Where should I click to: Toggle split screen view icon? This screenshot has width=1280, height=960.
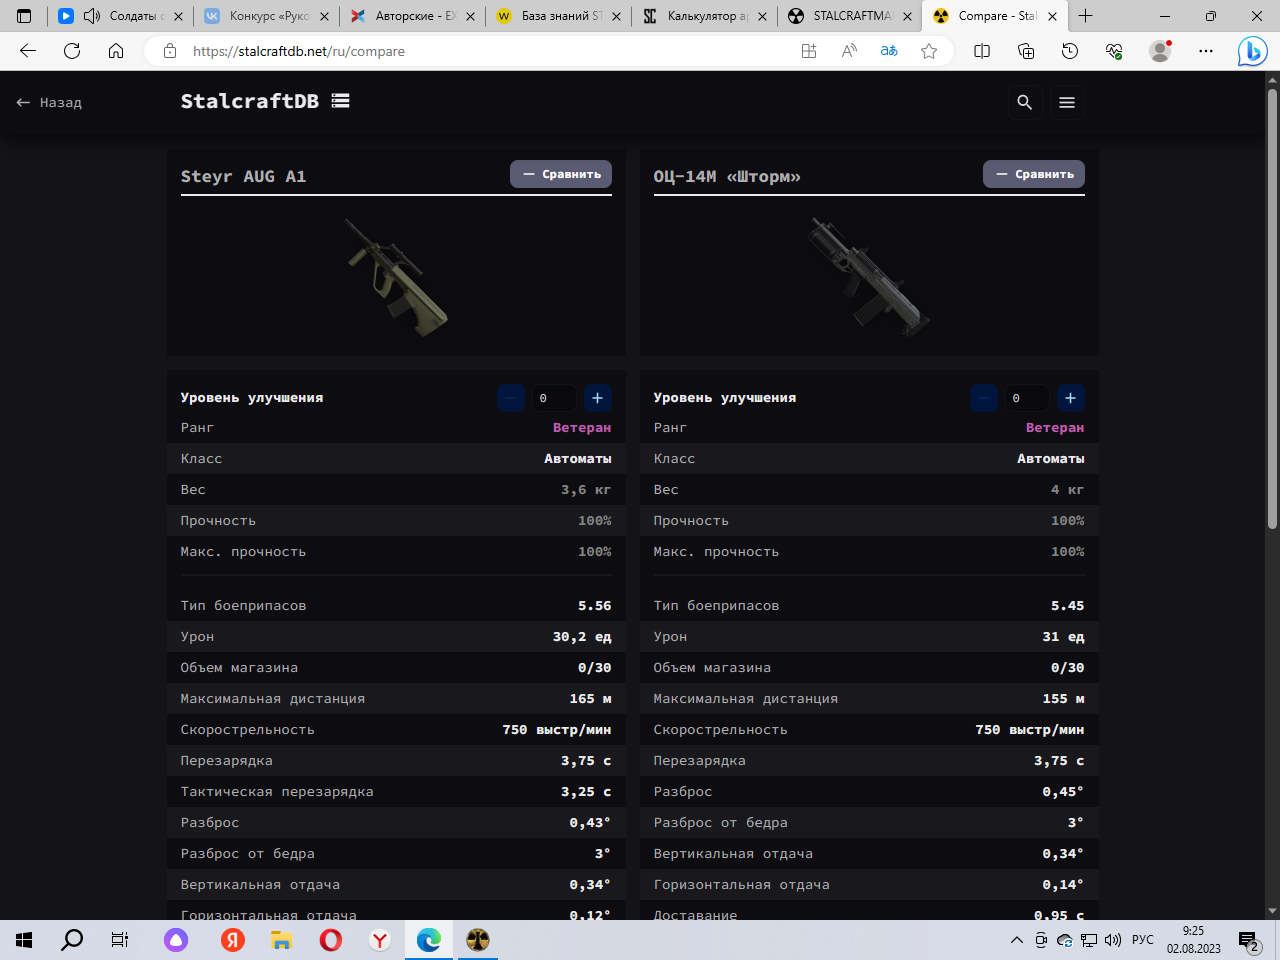click(x=982, y=51)
